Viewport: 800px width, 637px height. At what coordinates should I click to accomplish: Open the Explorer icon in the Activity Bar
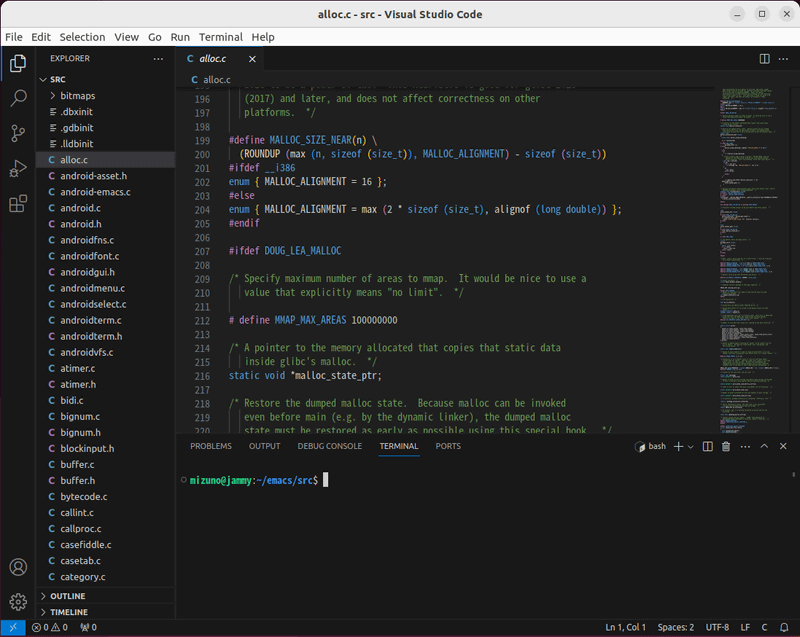[17, 62]
